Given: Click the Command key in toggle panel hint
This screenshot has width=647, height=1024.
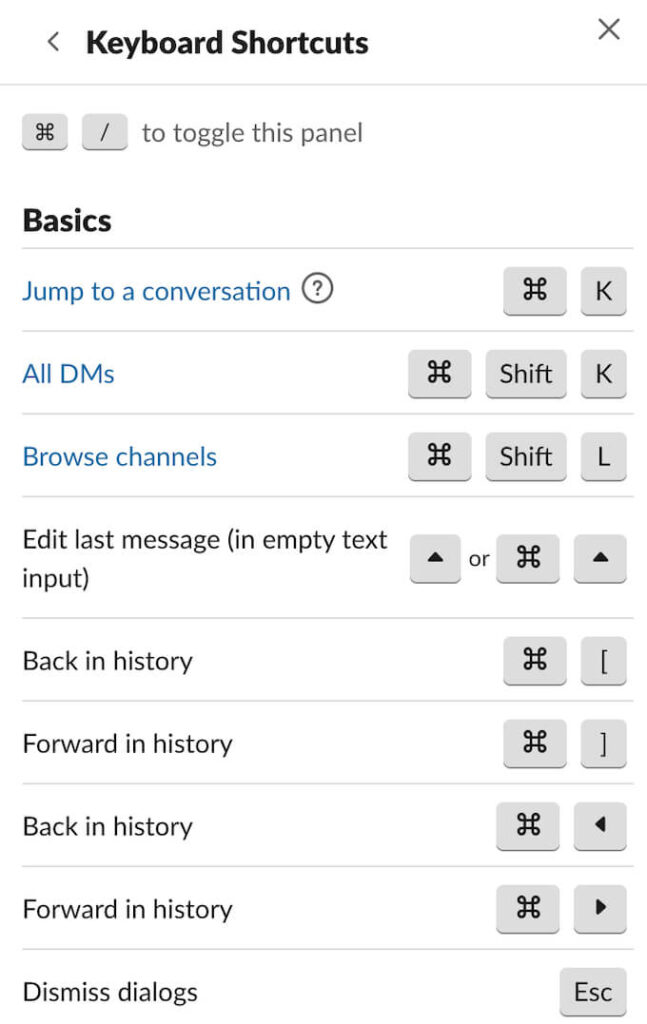Looking at the screenshot, I should [45, 133].
